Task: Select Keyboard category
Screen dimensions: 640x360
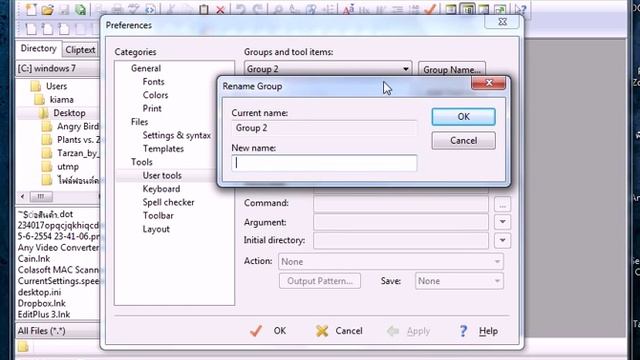Action: [x=161, y=189]
